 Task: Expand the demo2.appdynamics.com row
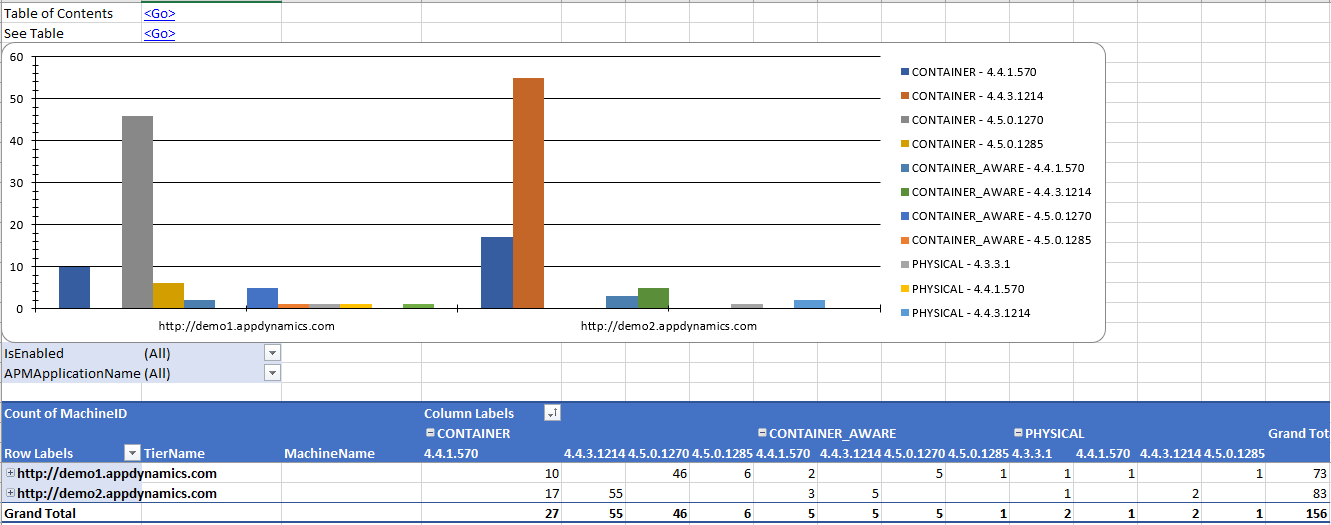[x=11, y=493]
